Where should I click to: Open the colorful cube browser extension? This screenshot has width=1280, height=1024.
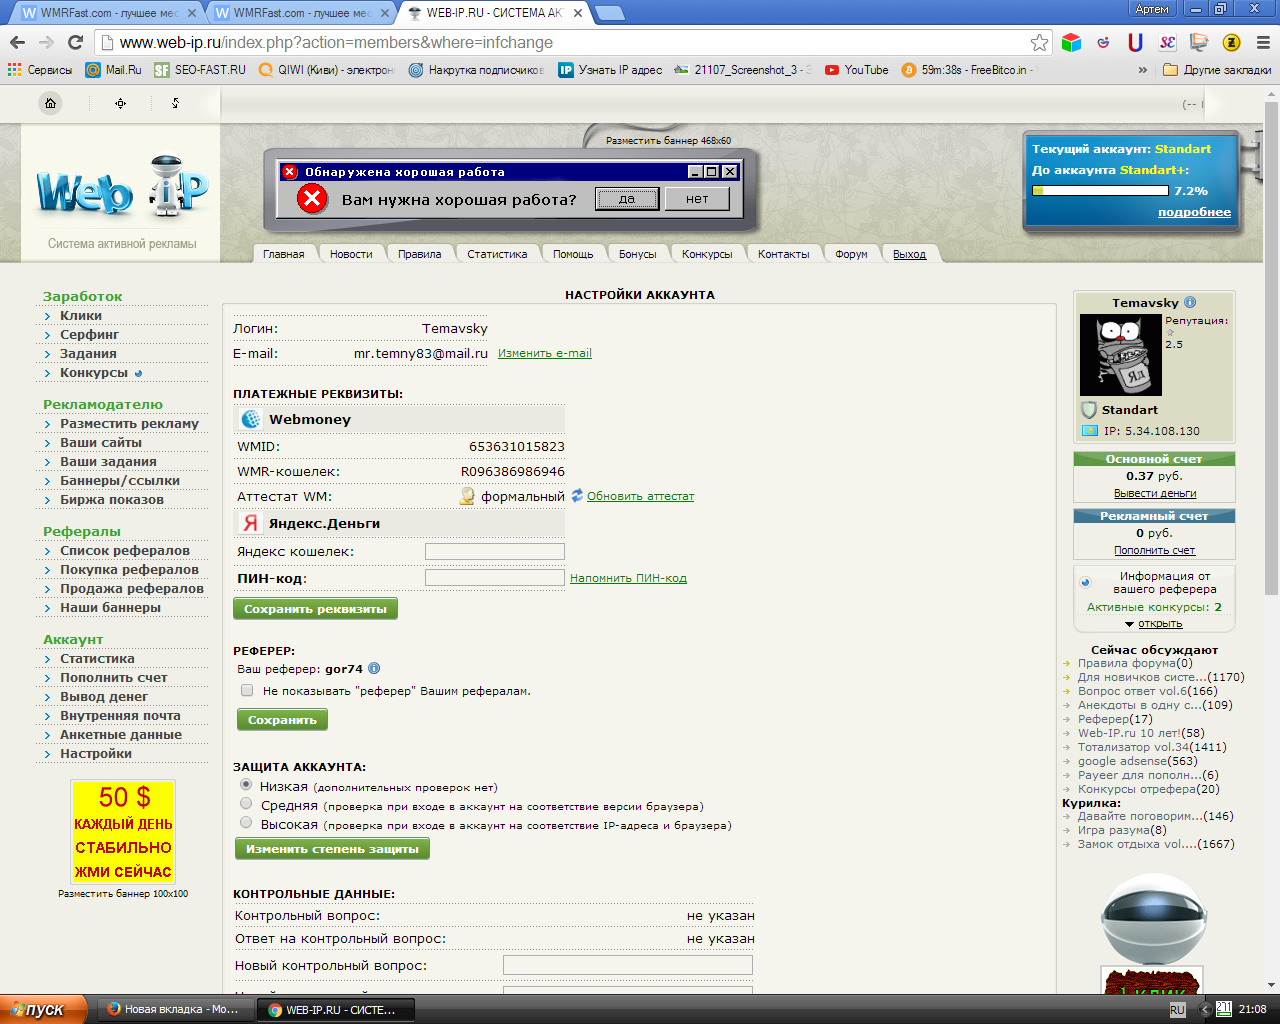(1072, 42)
